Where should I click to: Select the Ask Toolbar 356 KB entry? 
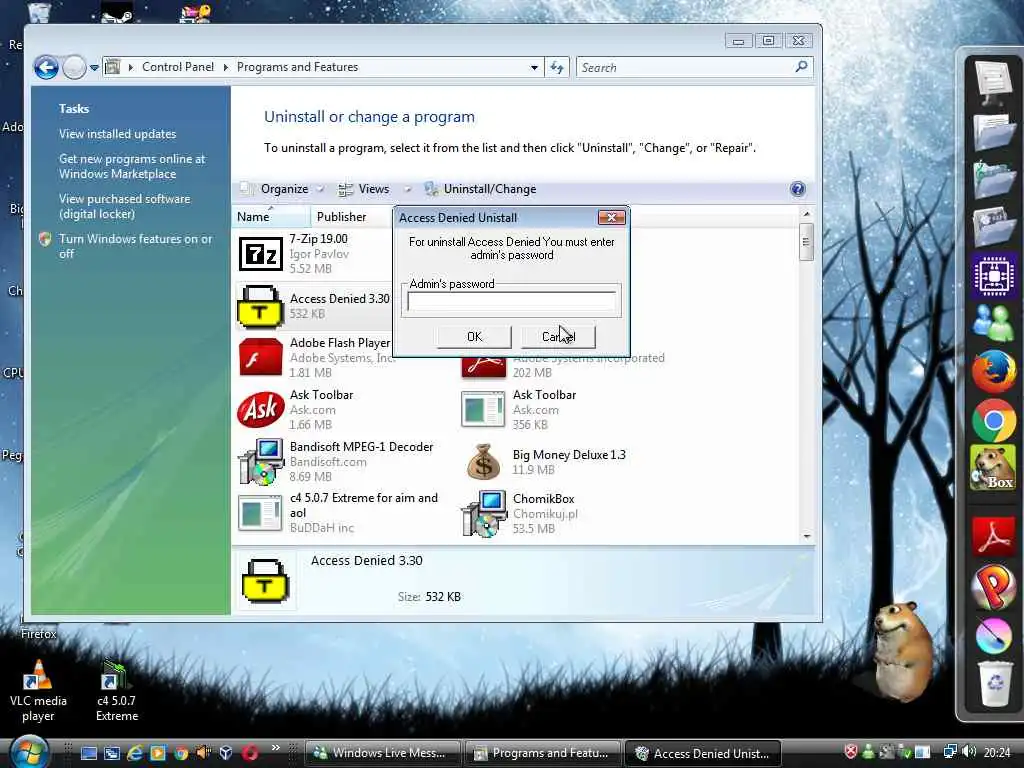point(519,409)
